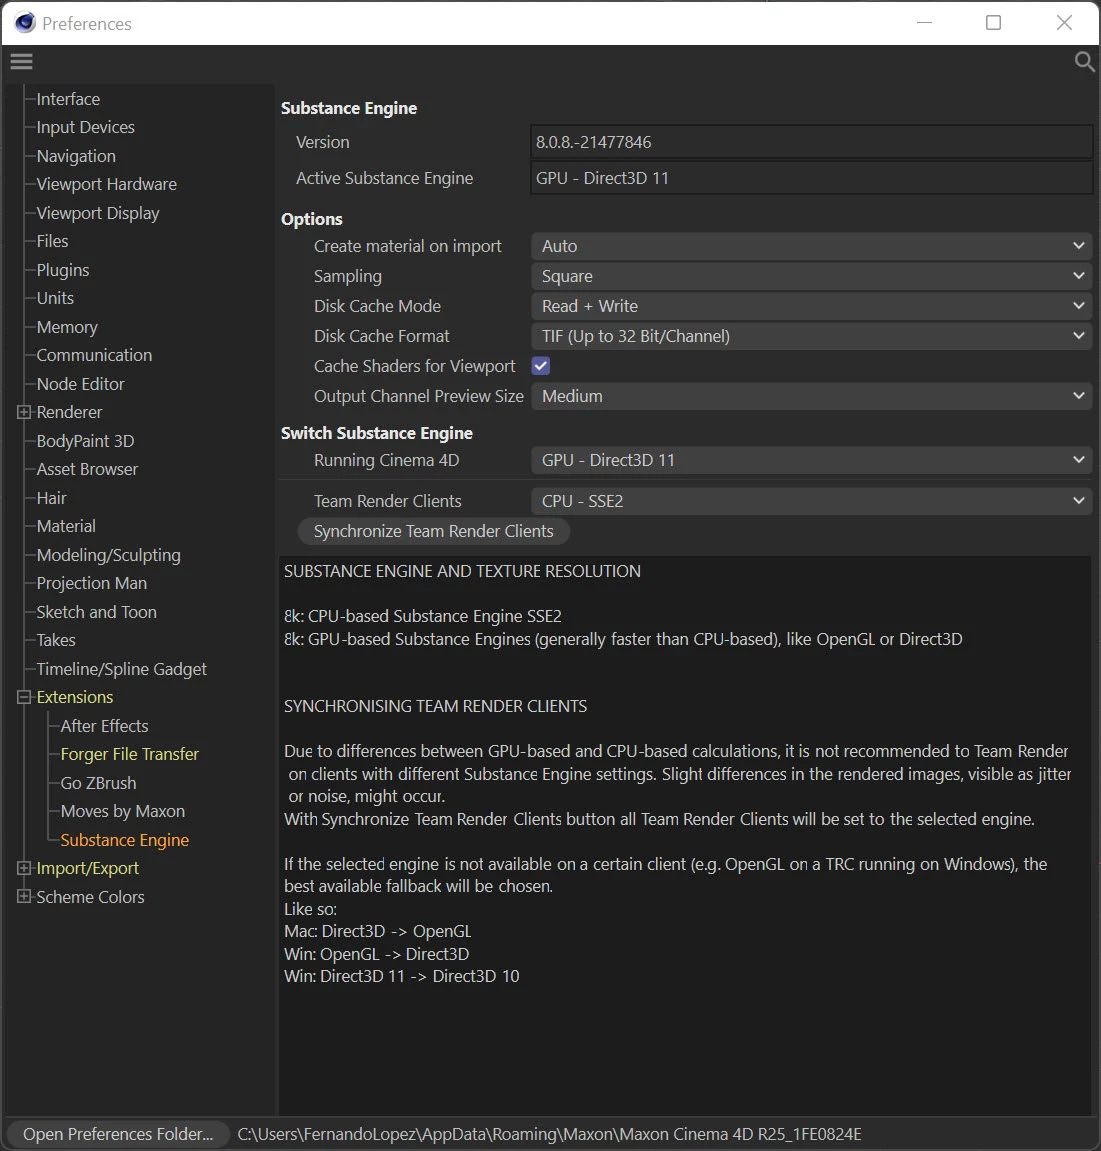The image size is (1101, 1151).
Task: Click the Version field value
Action: tap(812, 142)
